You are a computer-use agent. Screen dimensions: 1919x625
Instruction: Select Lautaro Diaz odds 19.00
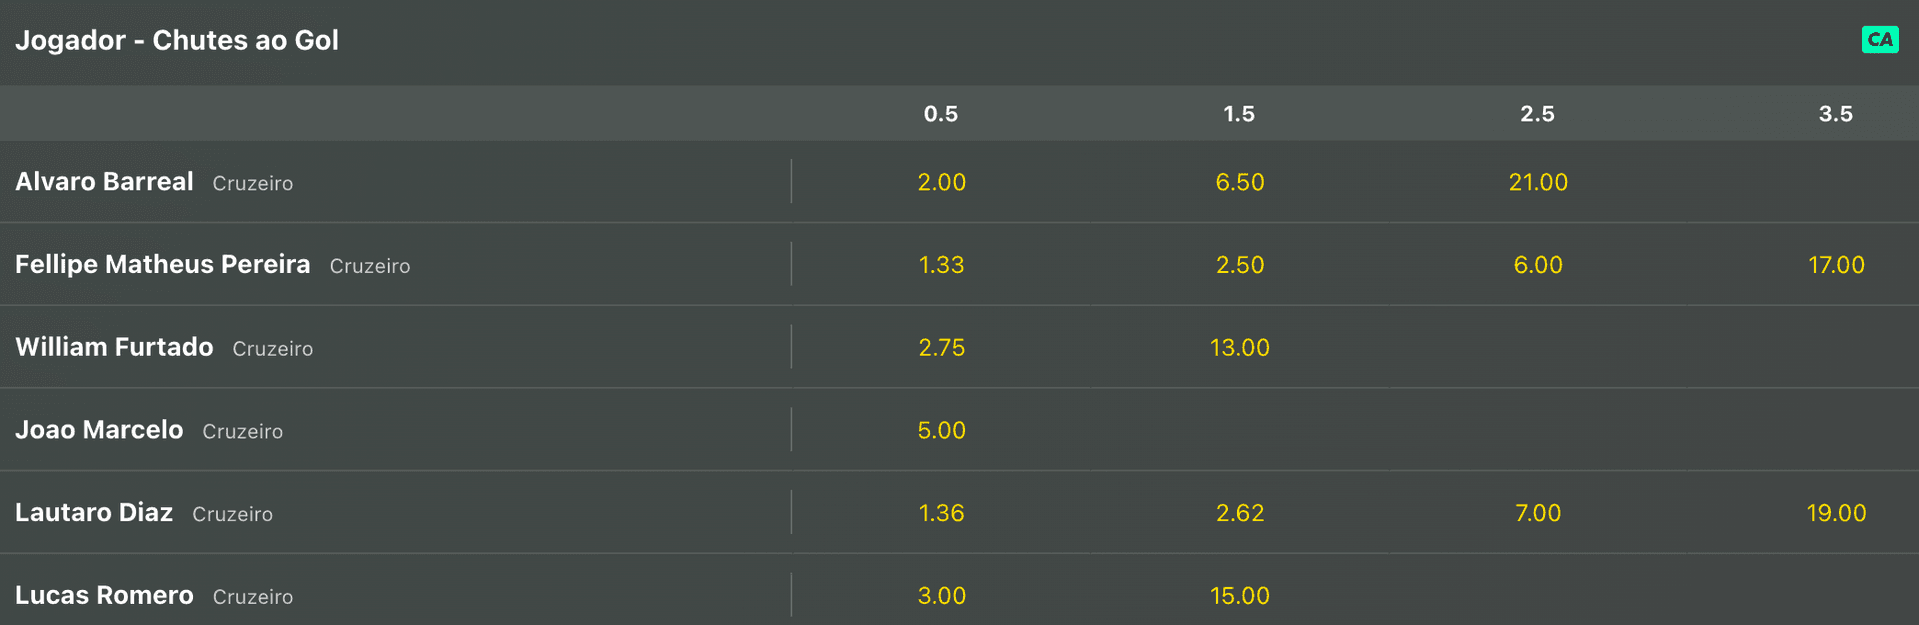coord(1836,513)
